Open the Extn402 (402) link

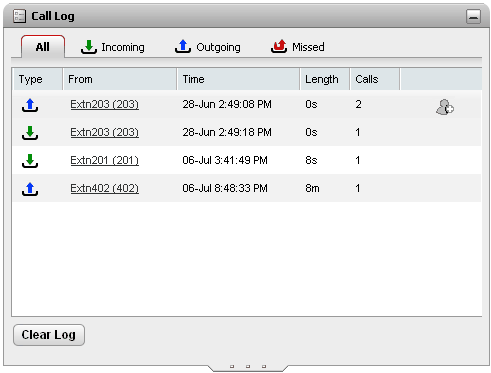pos(104,188)
